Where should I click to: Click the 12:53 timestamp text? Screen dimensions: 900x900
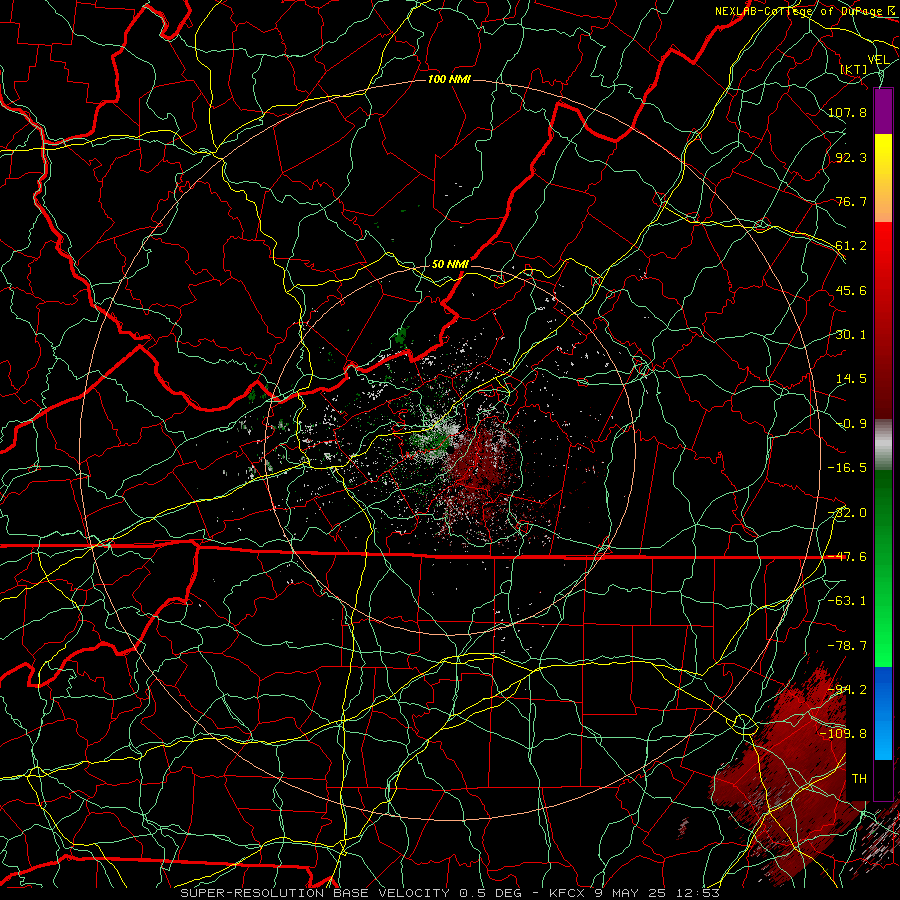coord(697,893)
